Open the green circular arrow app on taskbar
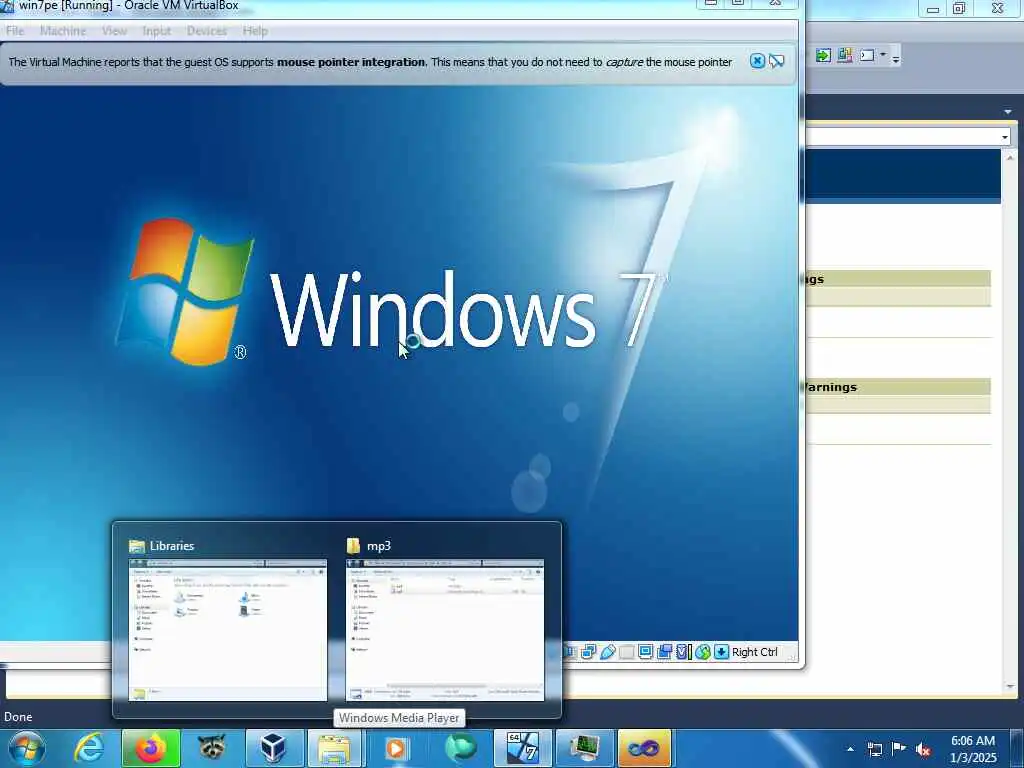This screenshot has width=1024, height=768. 459,748
